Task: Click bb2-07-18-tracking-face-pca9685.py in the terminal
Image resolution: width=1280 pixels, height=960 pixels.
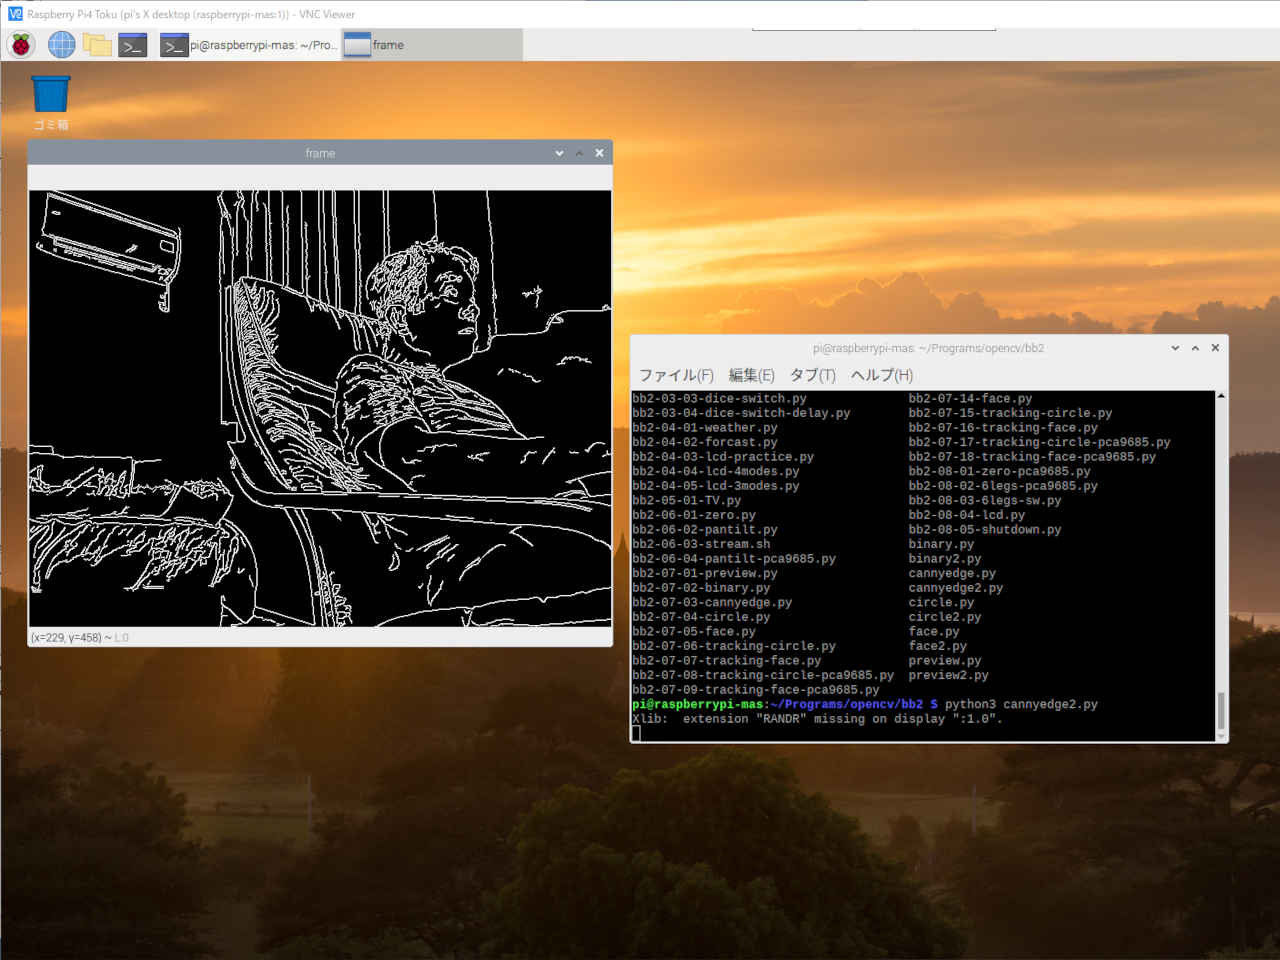Action: [1032, 457]
